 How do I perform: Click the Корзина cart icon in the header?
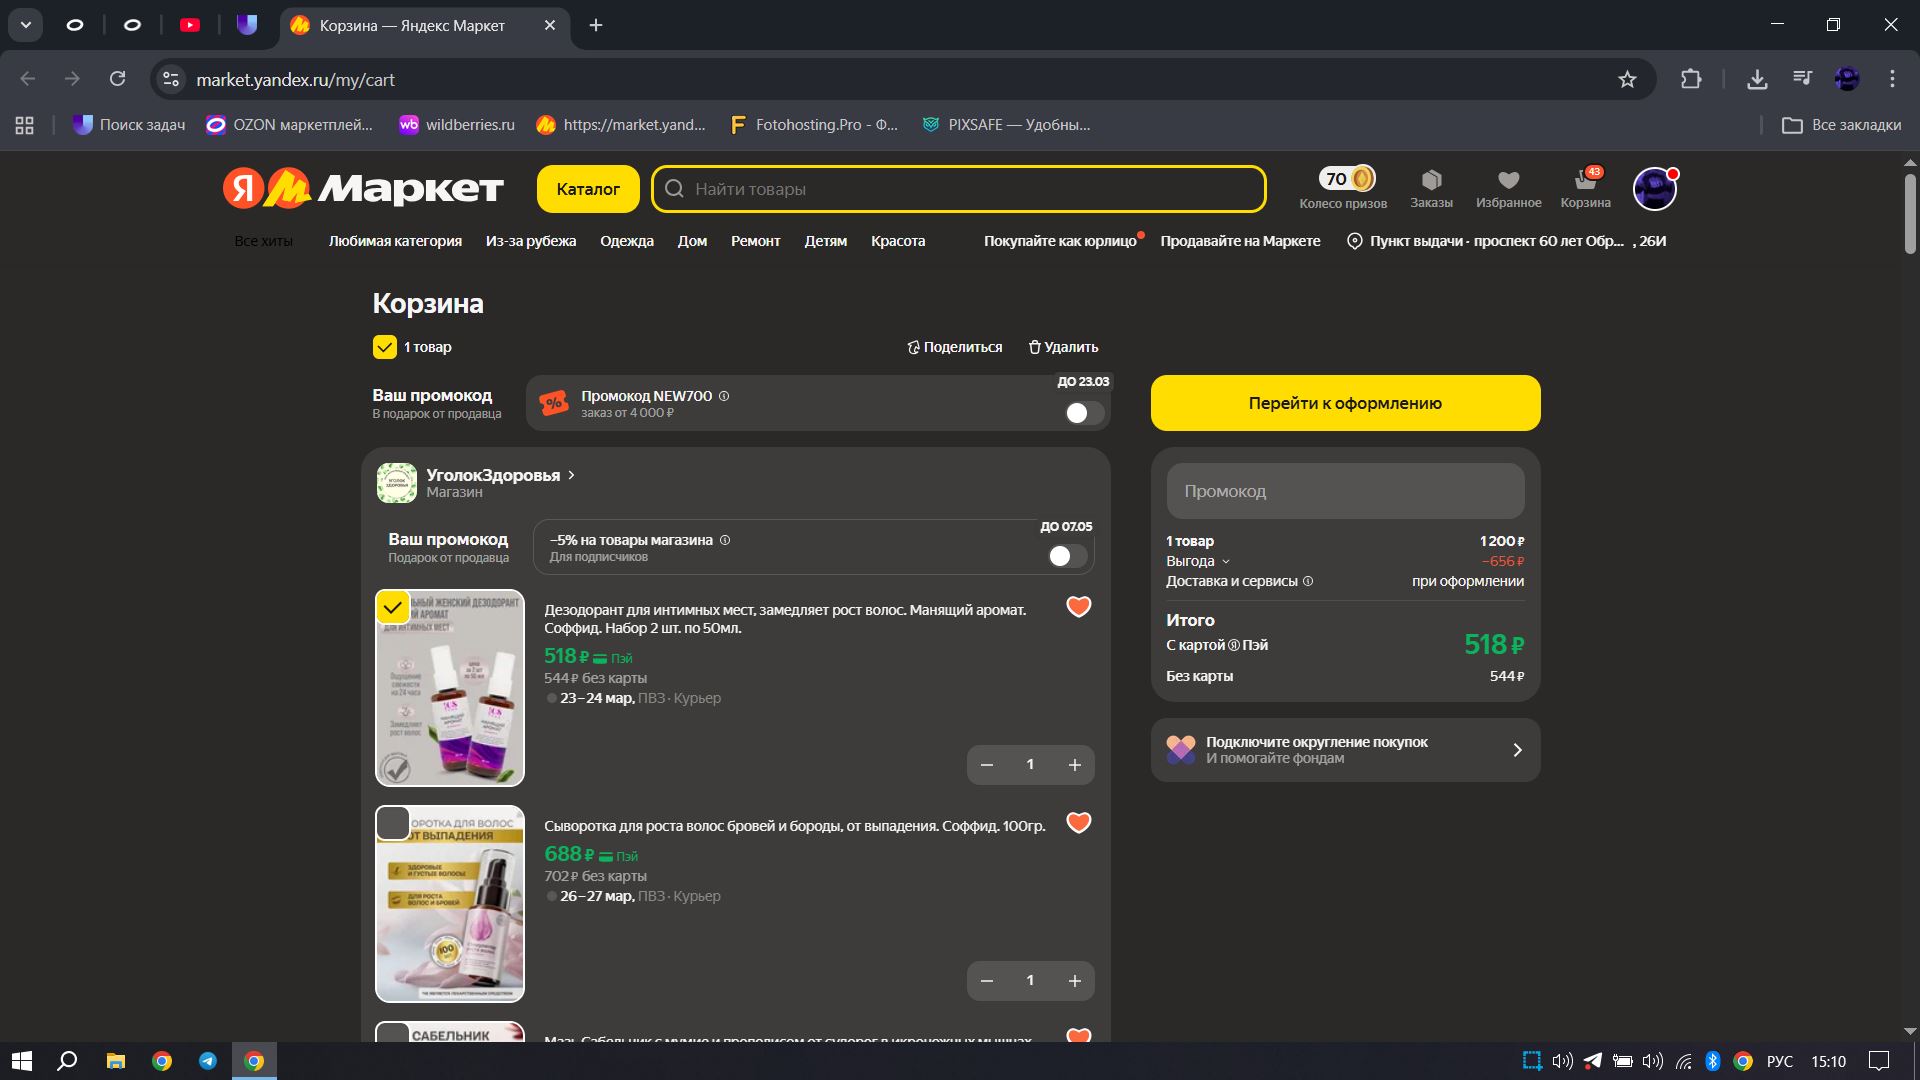click(1585, 180)
